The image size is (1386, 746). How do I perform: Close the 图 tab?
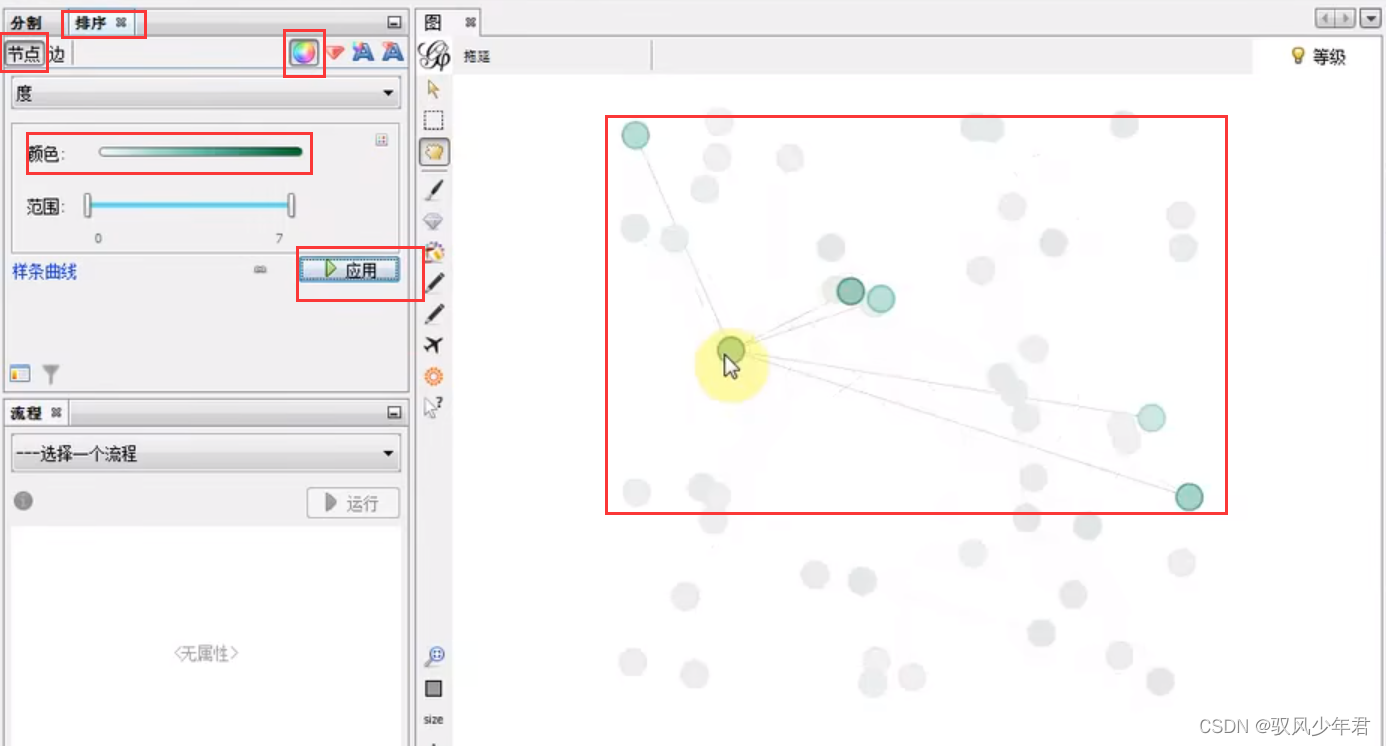click(470, 22)
